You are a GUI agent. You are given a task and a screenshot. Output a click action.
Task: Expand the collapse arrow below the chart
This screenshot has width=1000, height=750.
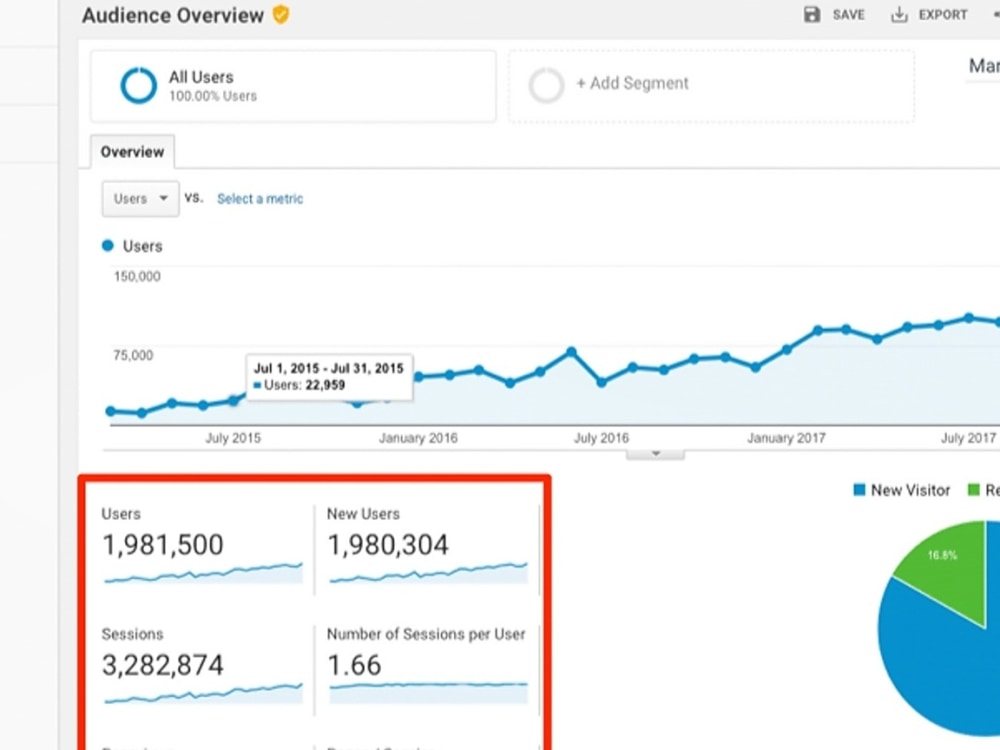(655, 454)
